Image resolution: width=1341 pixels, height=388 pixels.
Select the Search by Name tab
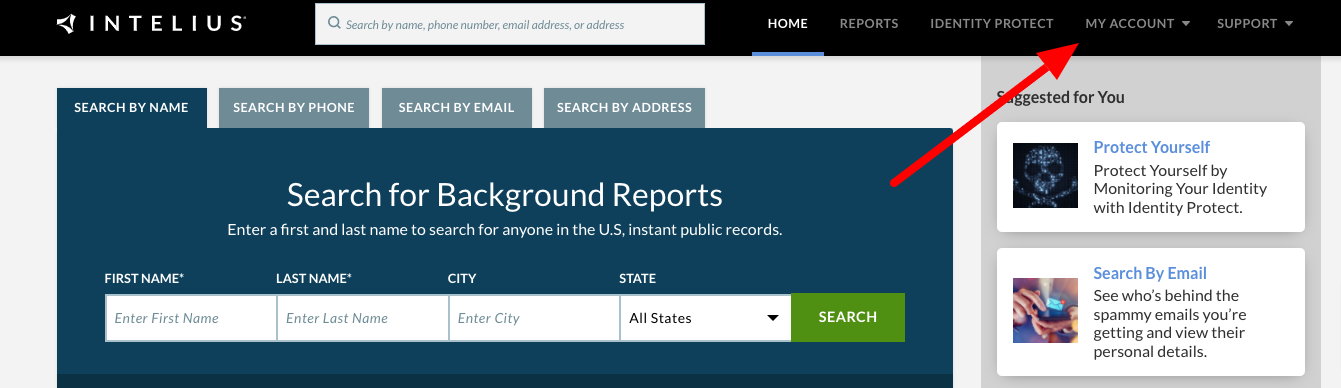pos(131,108)
